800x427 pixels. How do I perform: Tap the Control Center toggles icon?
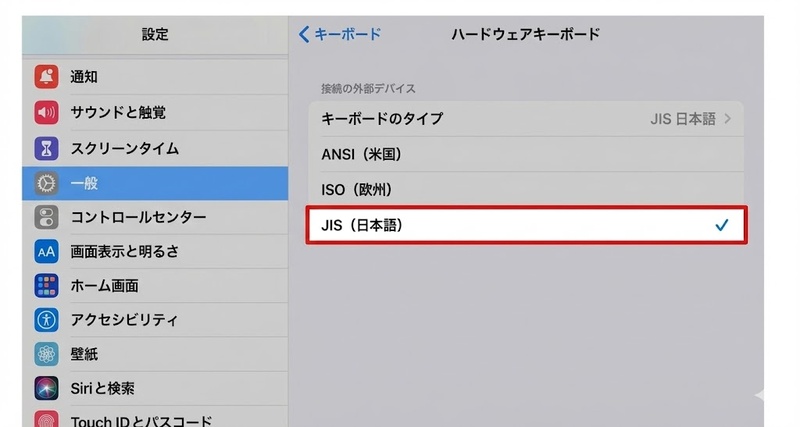[46, 217]
